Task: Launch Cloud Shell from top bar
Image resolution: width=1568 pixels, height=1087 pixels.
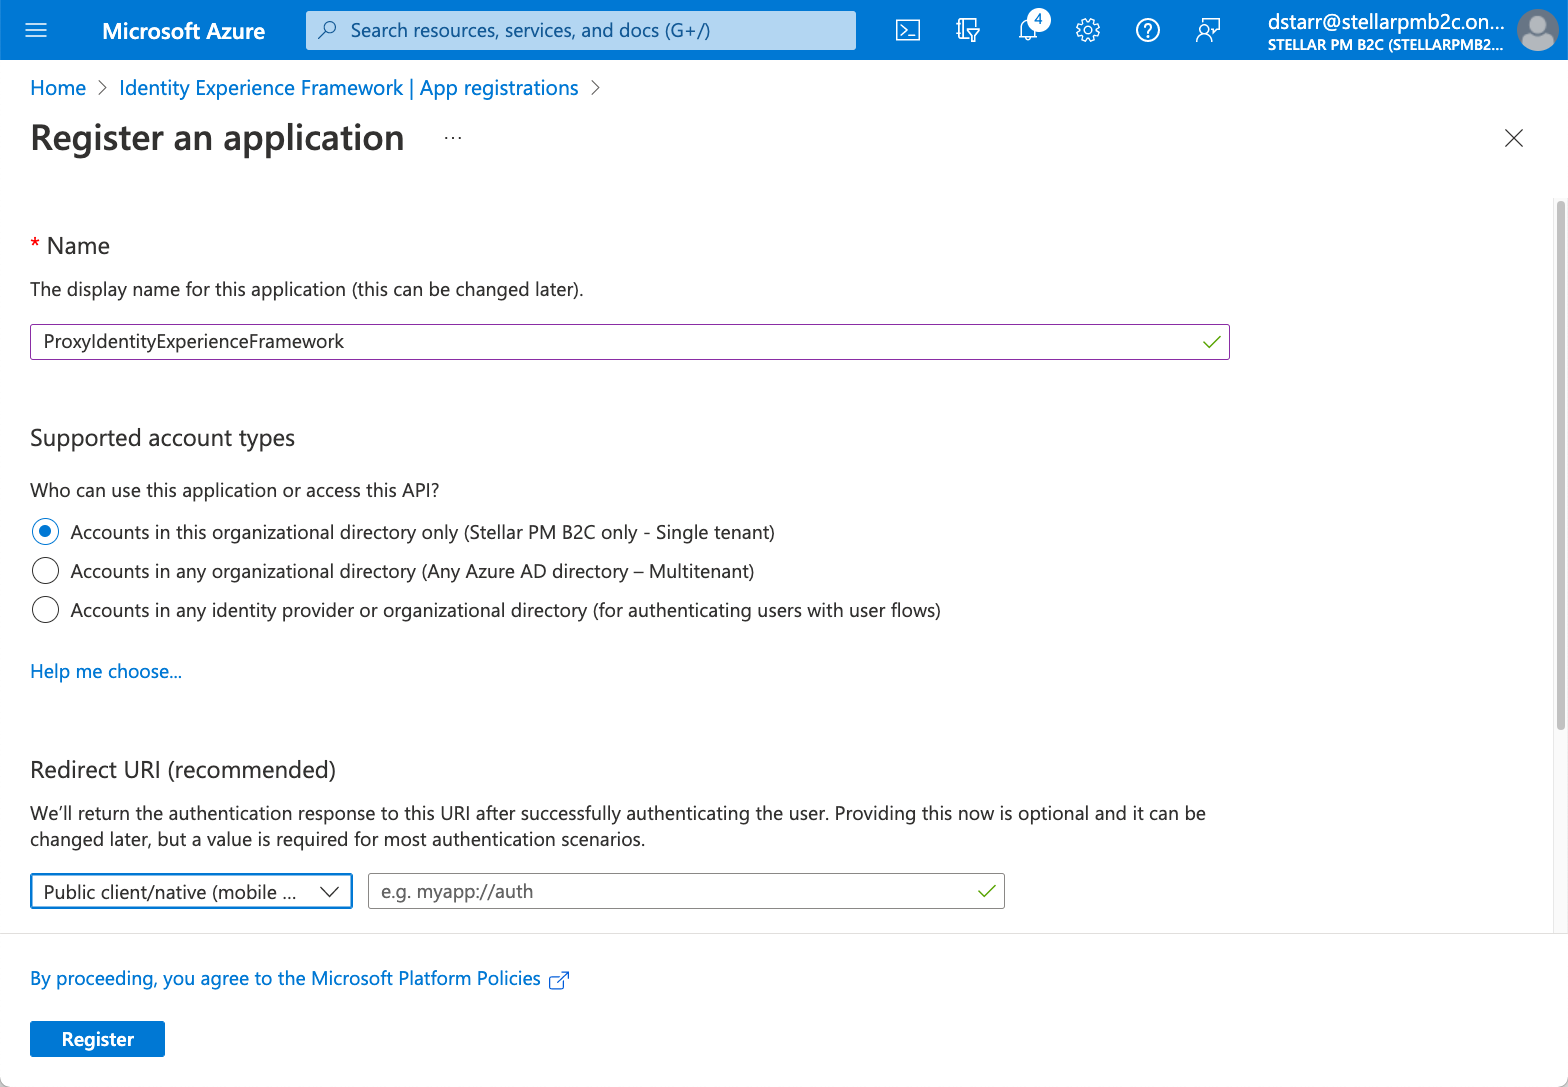Action: 907,30
